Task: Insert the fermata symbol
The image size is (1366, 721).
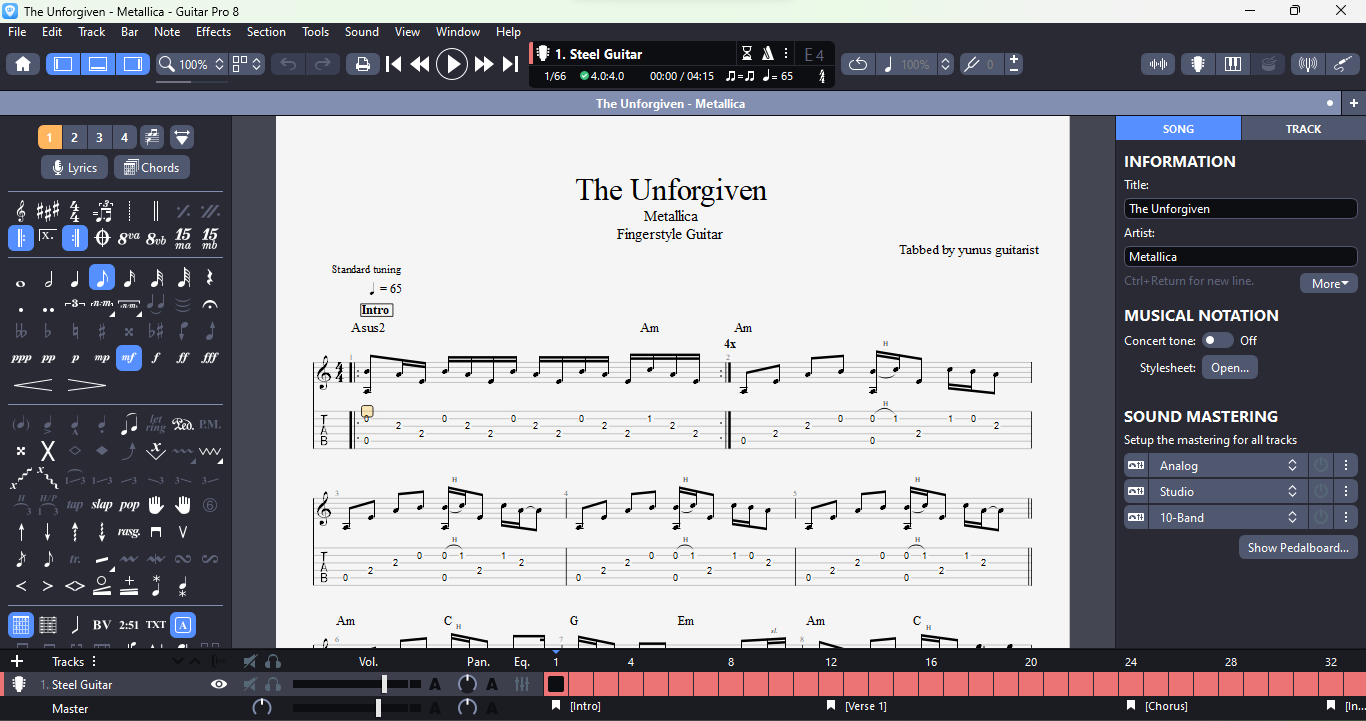Action: 210,304
